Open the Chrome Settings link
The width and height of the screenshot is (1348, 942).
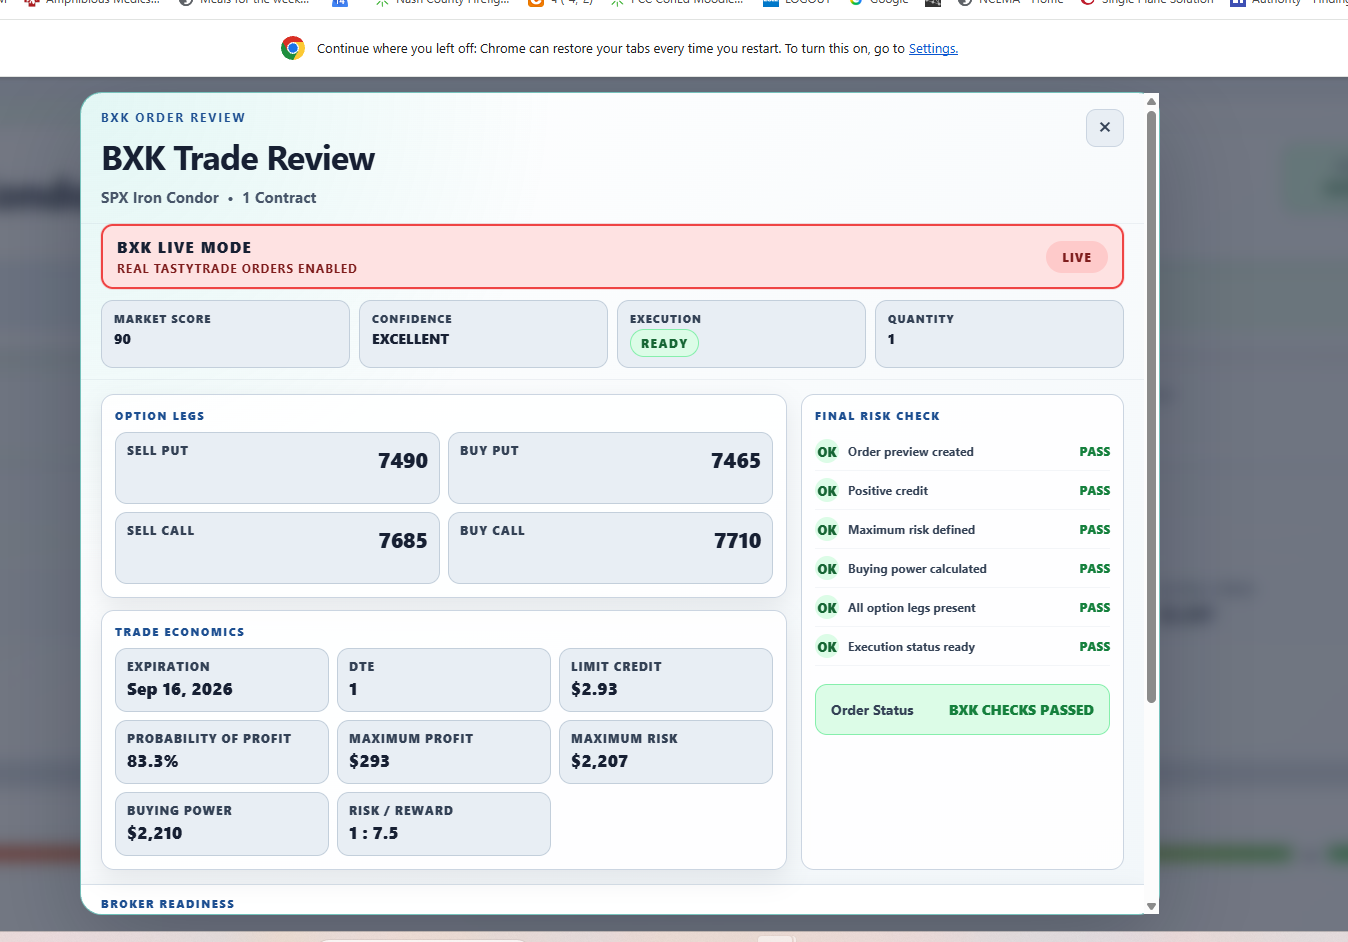933,48
